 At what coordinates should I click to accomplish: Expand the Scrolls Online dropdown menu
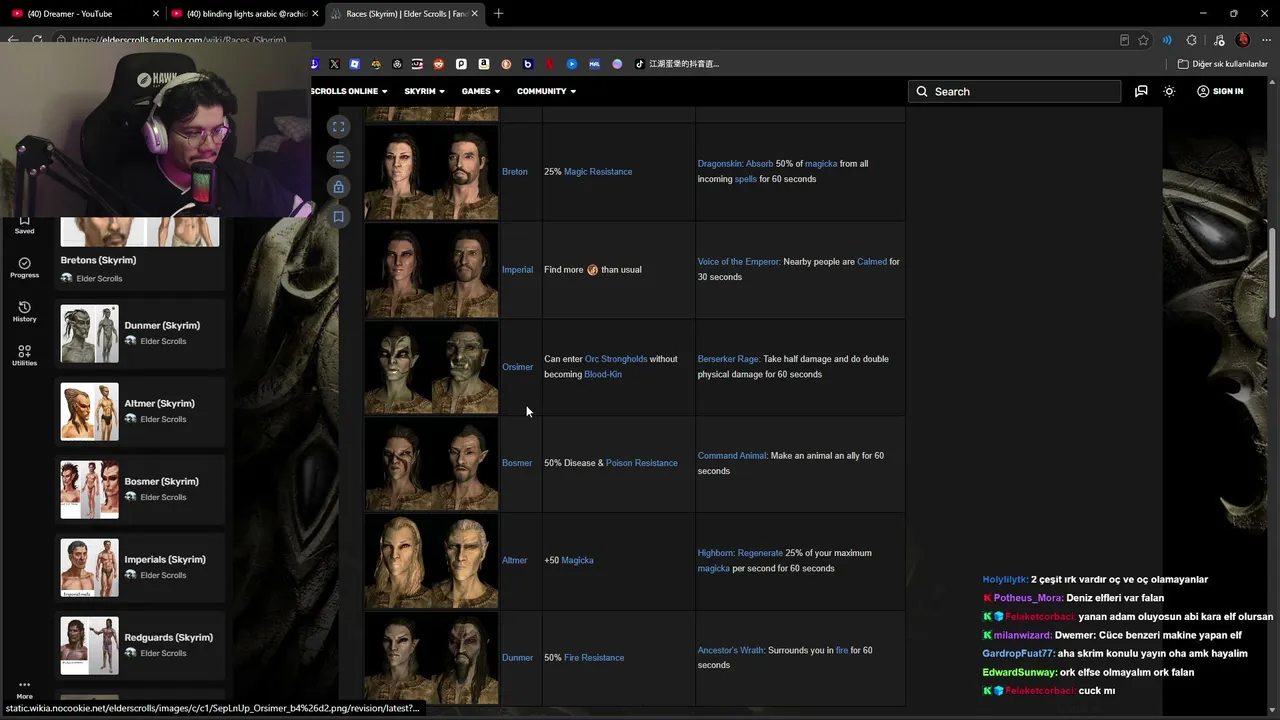(349, 91)
